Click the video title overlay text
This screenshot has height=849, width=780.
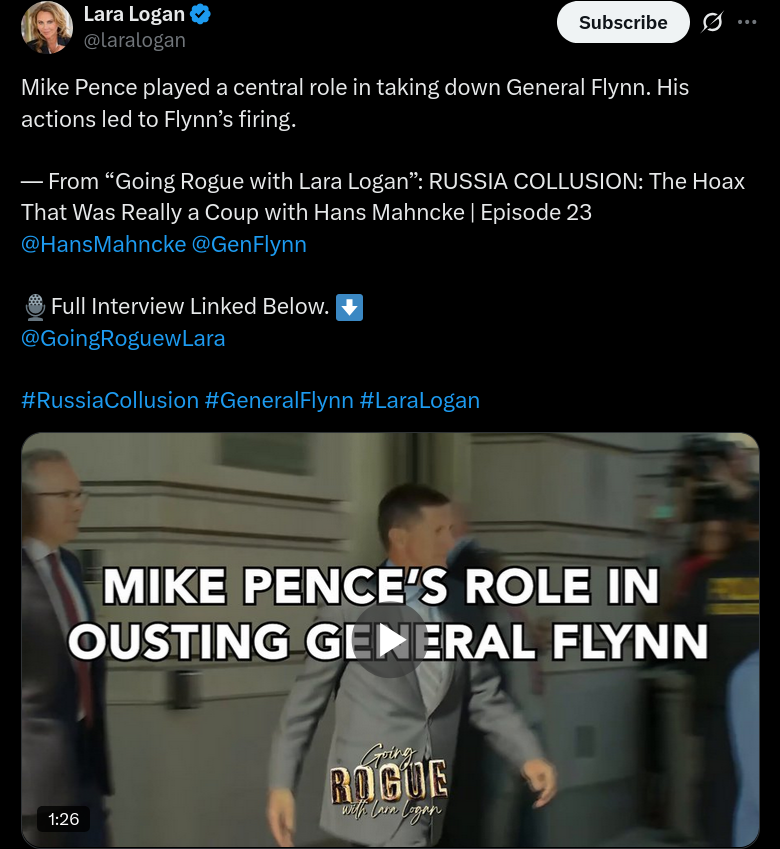388,613
